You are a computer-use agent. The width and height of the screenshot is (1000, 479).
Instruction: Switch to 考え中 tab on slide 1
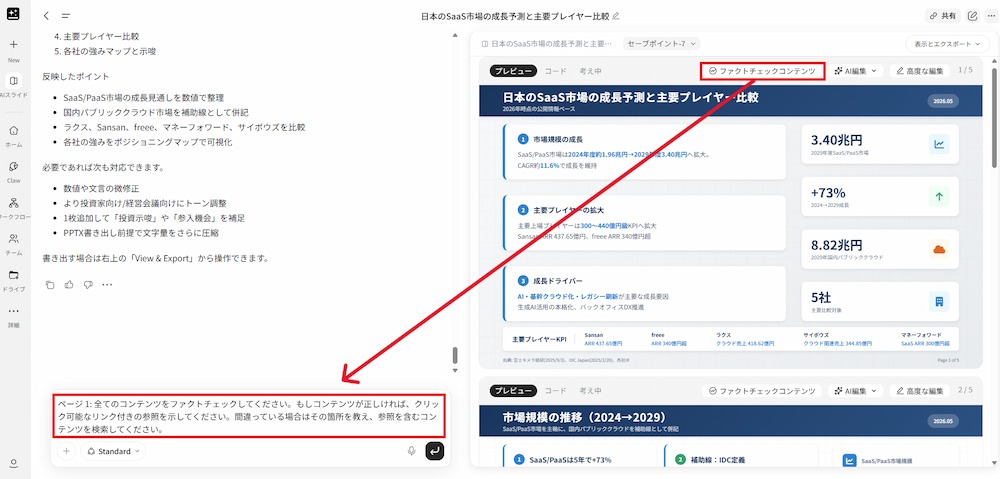[x=591, y=71]
